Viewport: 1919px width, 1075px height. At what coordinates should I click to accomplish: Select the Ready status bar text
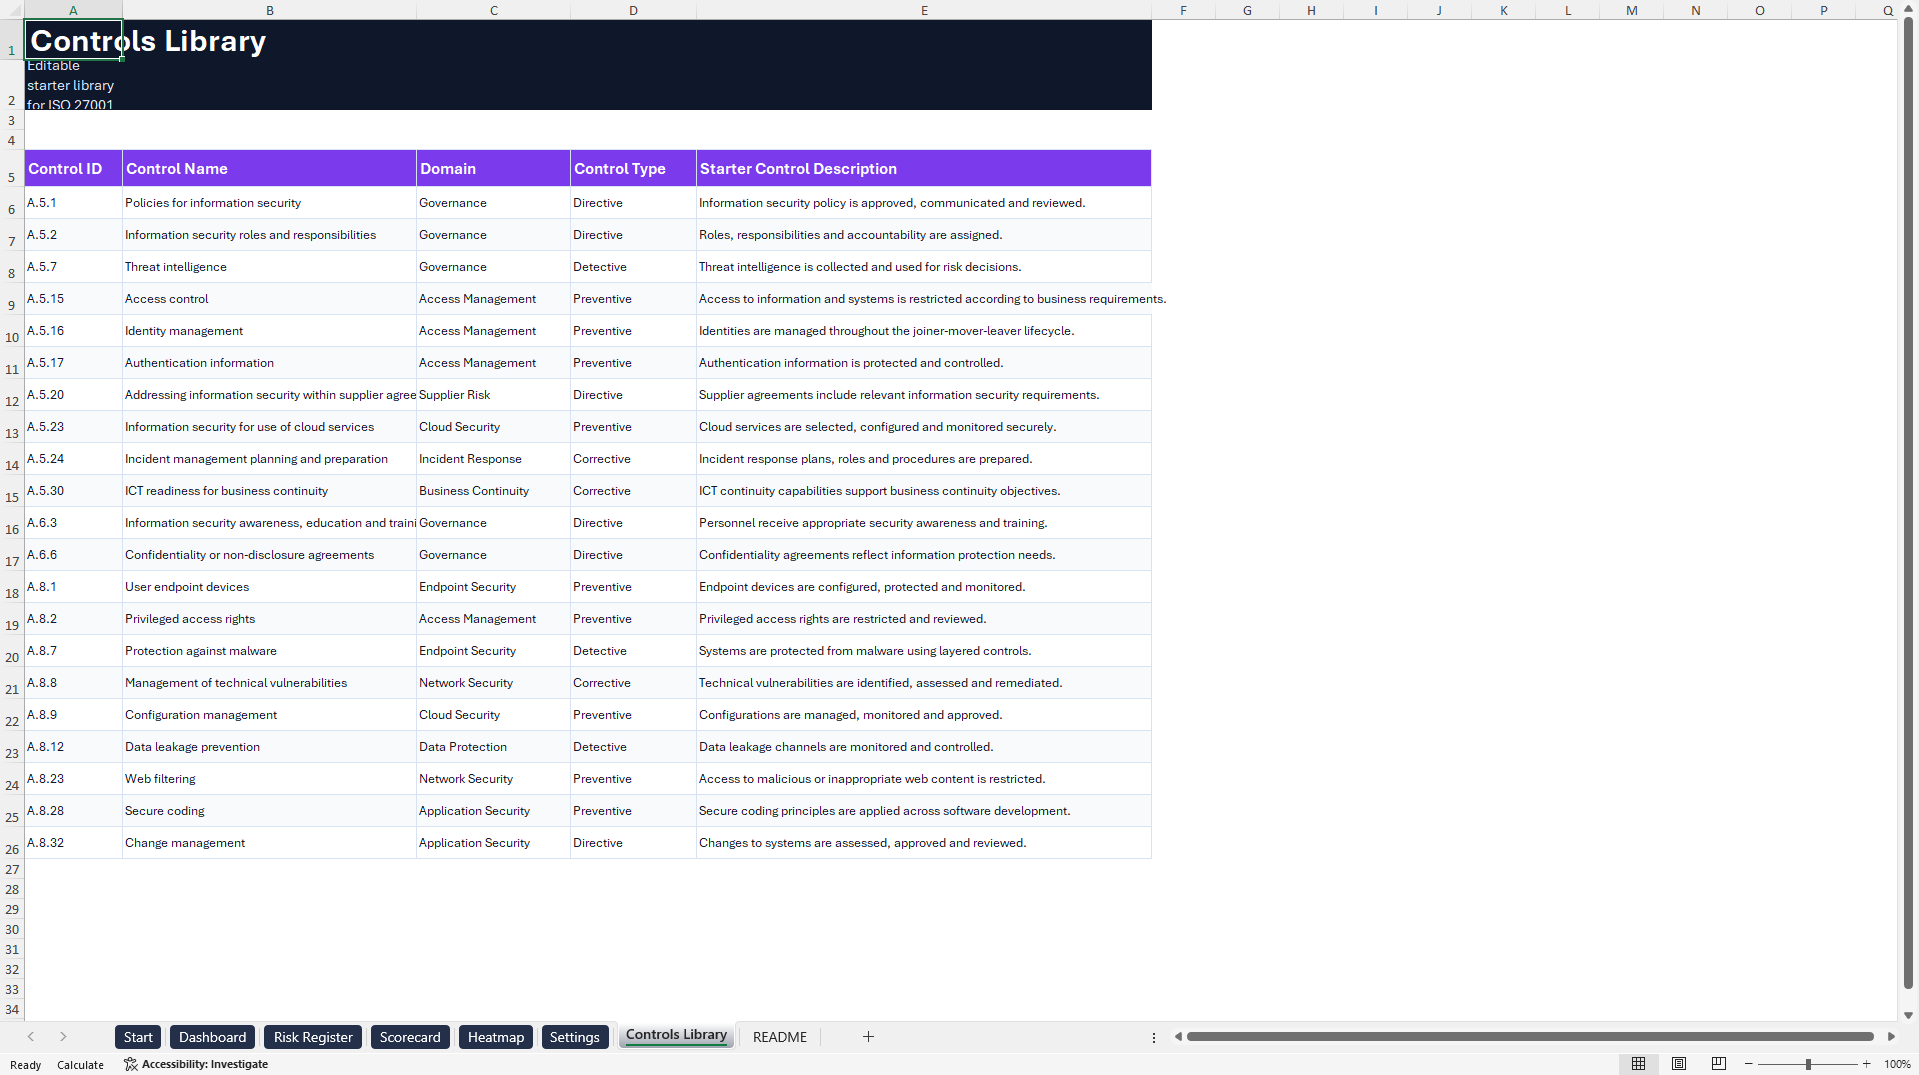[25, 1065]
